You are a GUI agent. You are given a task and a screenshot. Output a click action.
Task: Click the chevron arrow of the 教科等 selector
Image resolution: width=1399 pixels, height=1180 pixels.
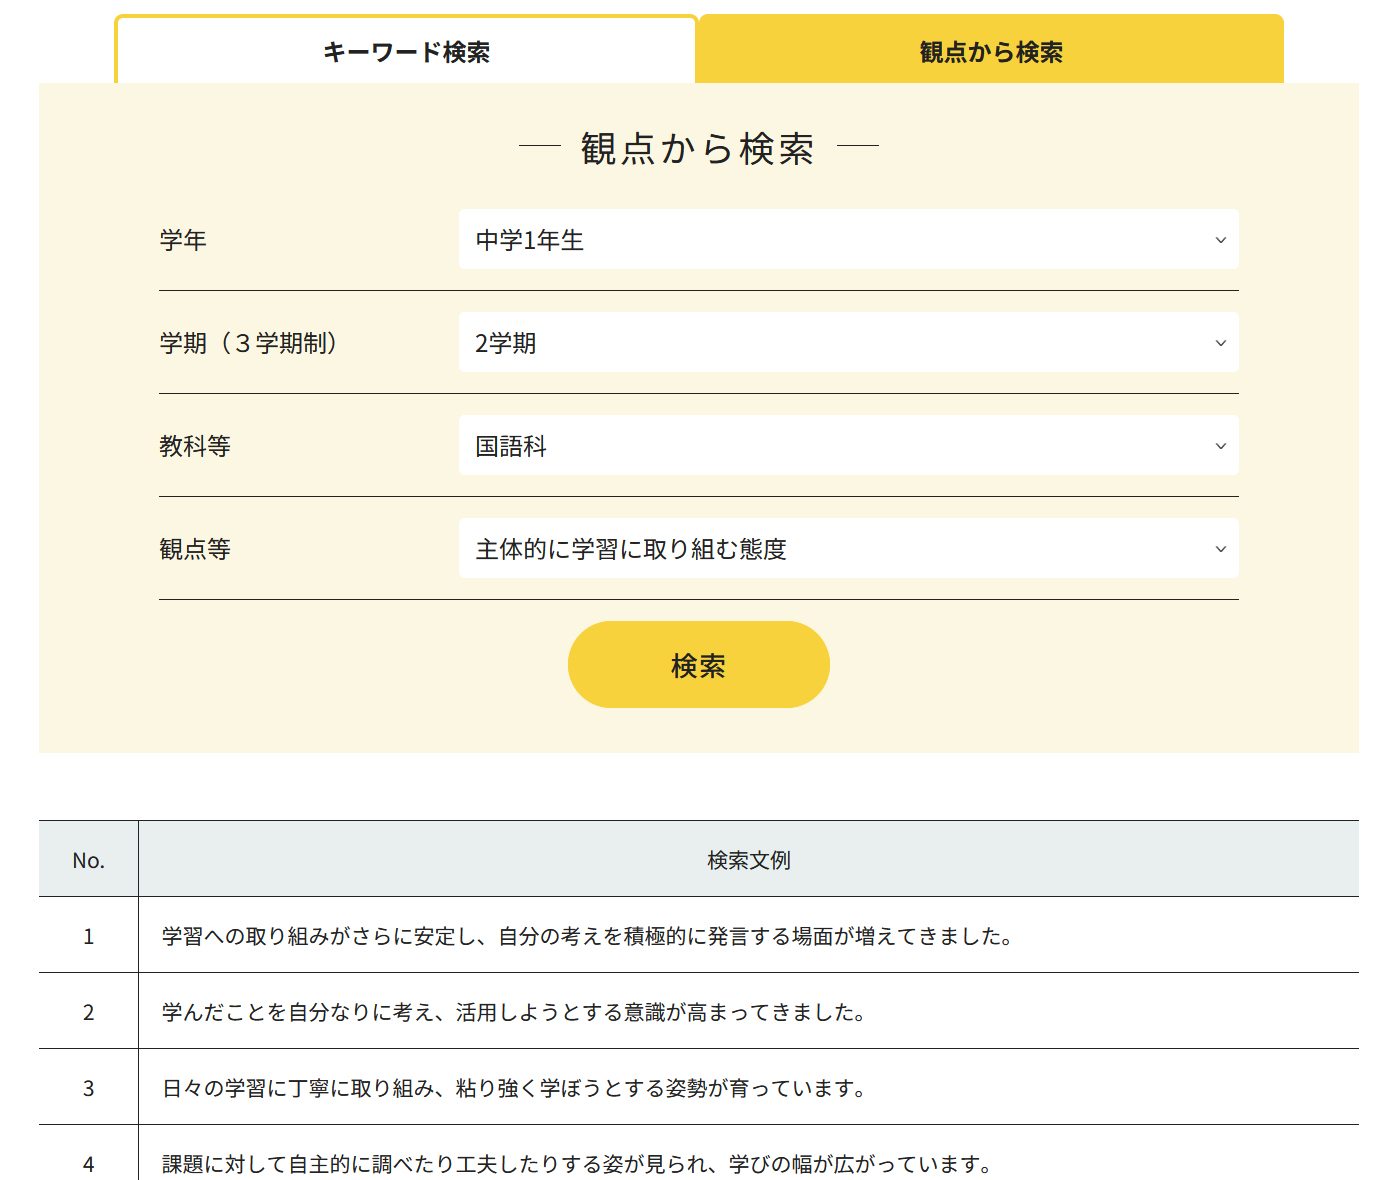tap(1220, 446)
